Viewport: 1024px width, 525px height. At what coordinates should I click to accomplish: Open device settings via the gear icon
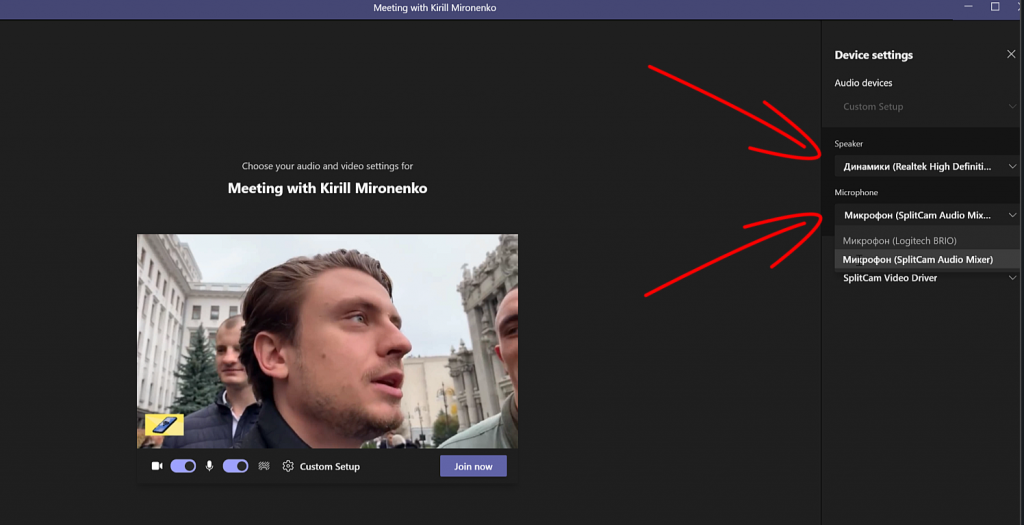[288, 466]
